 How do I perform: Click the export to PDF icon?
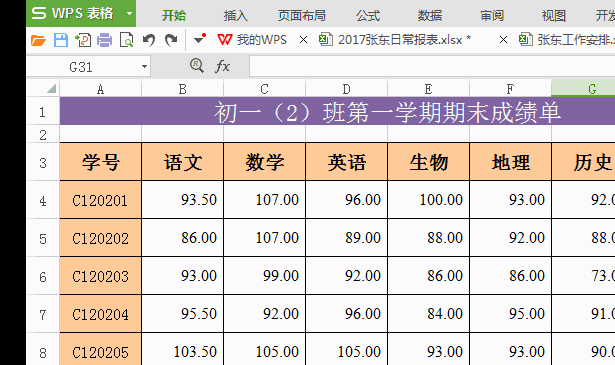pos(83,40)
